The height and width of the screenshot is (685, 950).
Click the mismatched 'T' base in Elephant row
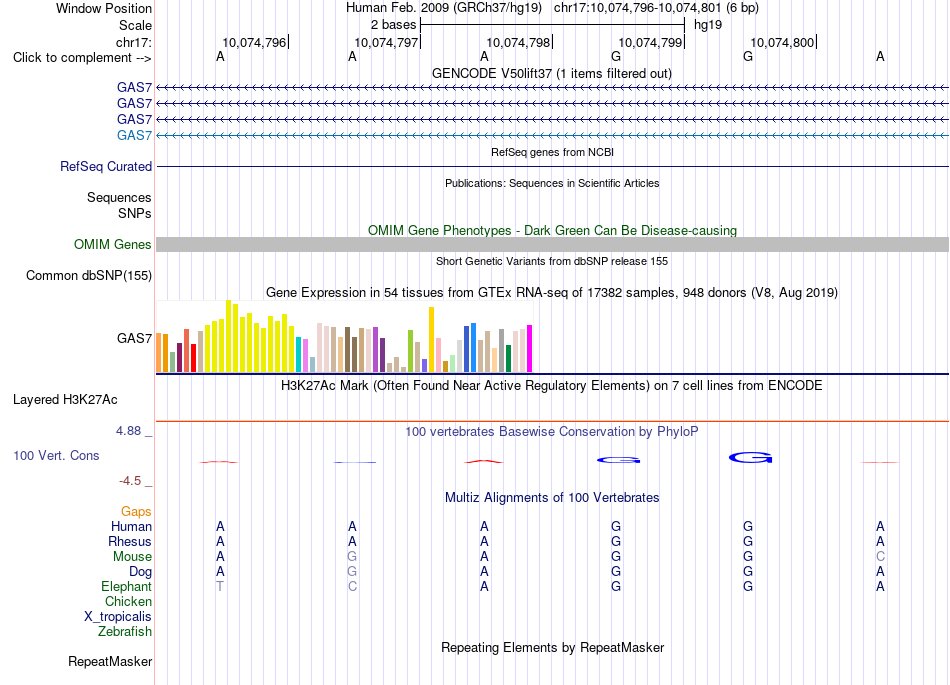220,586
